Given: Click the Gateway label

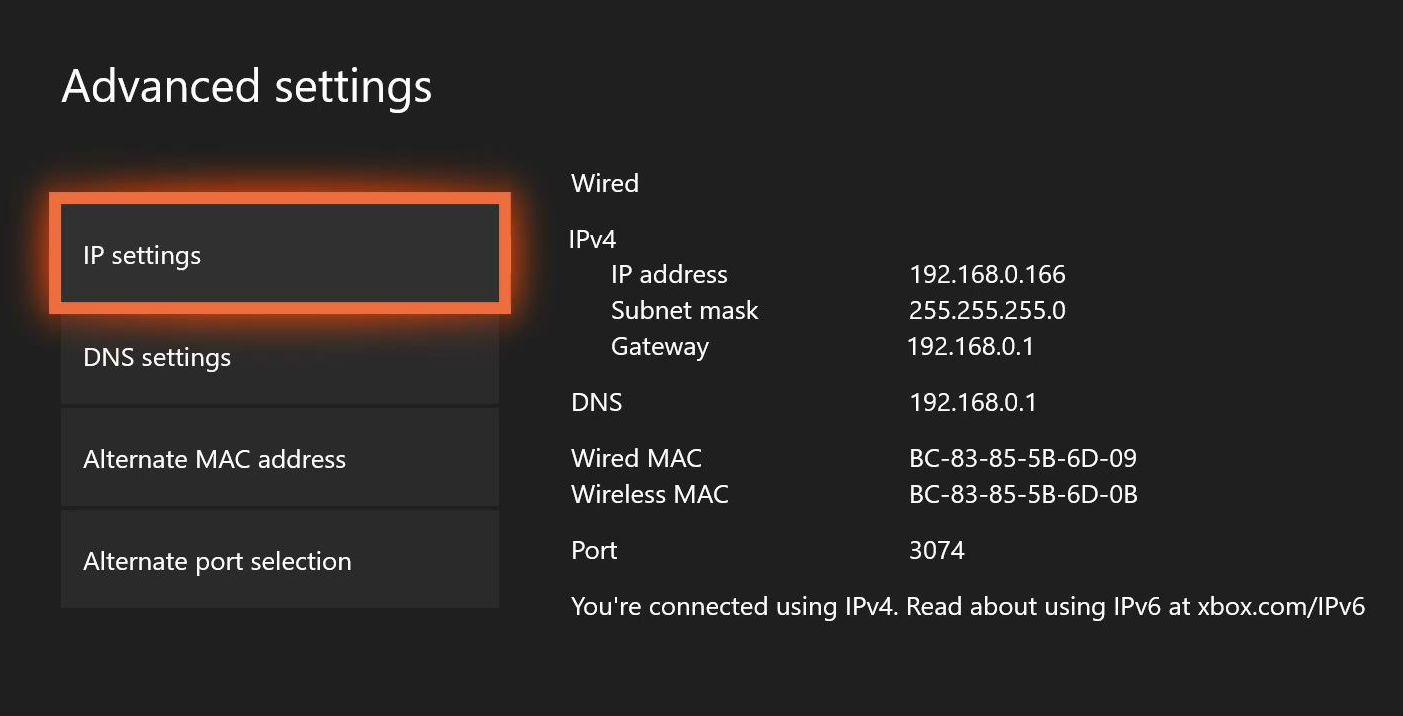Looking at the screenshot, I should point(659,347).
